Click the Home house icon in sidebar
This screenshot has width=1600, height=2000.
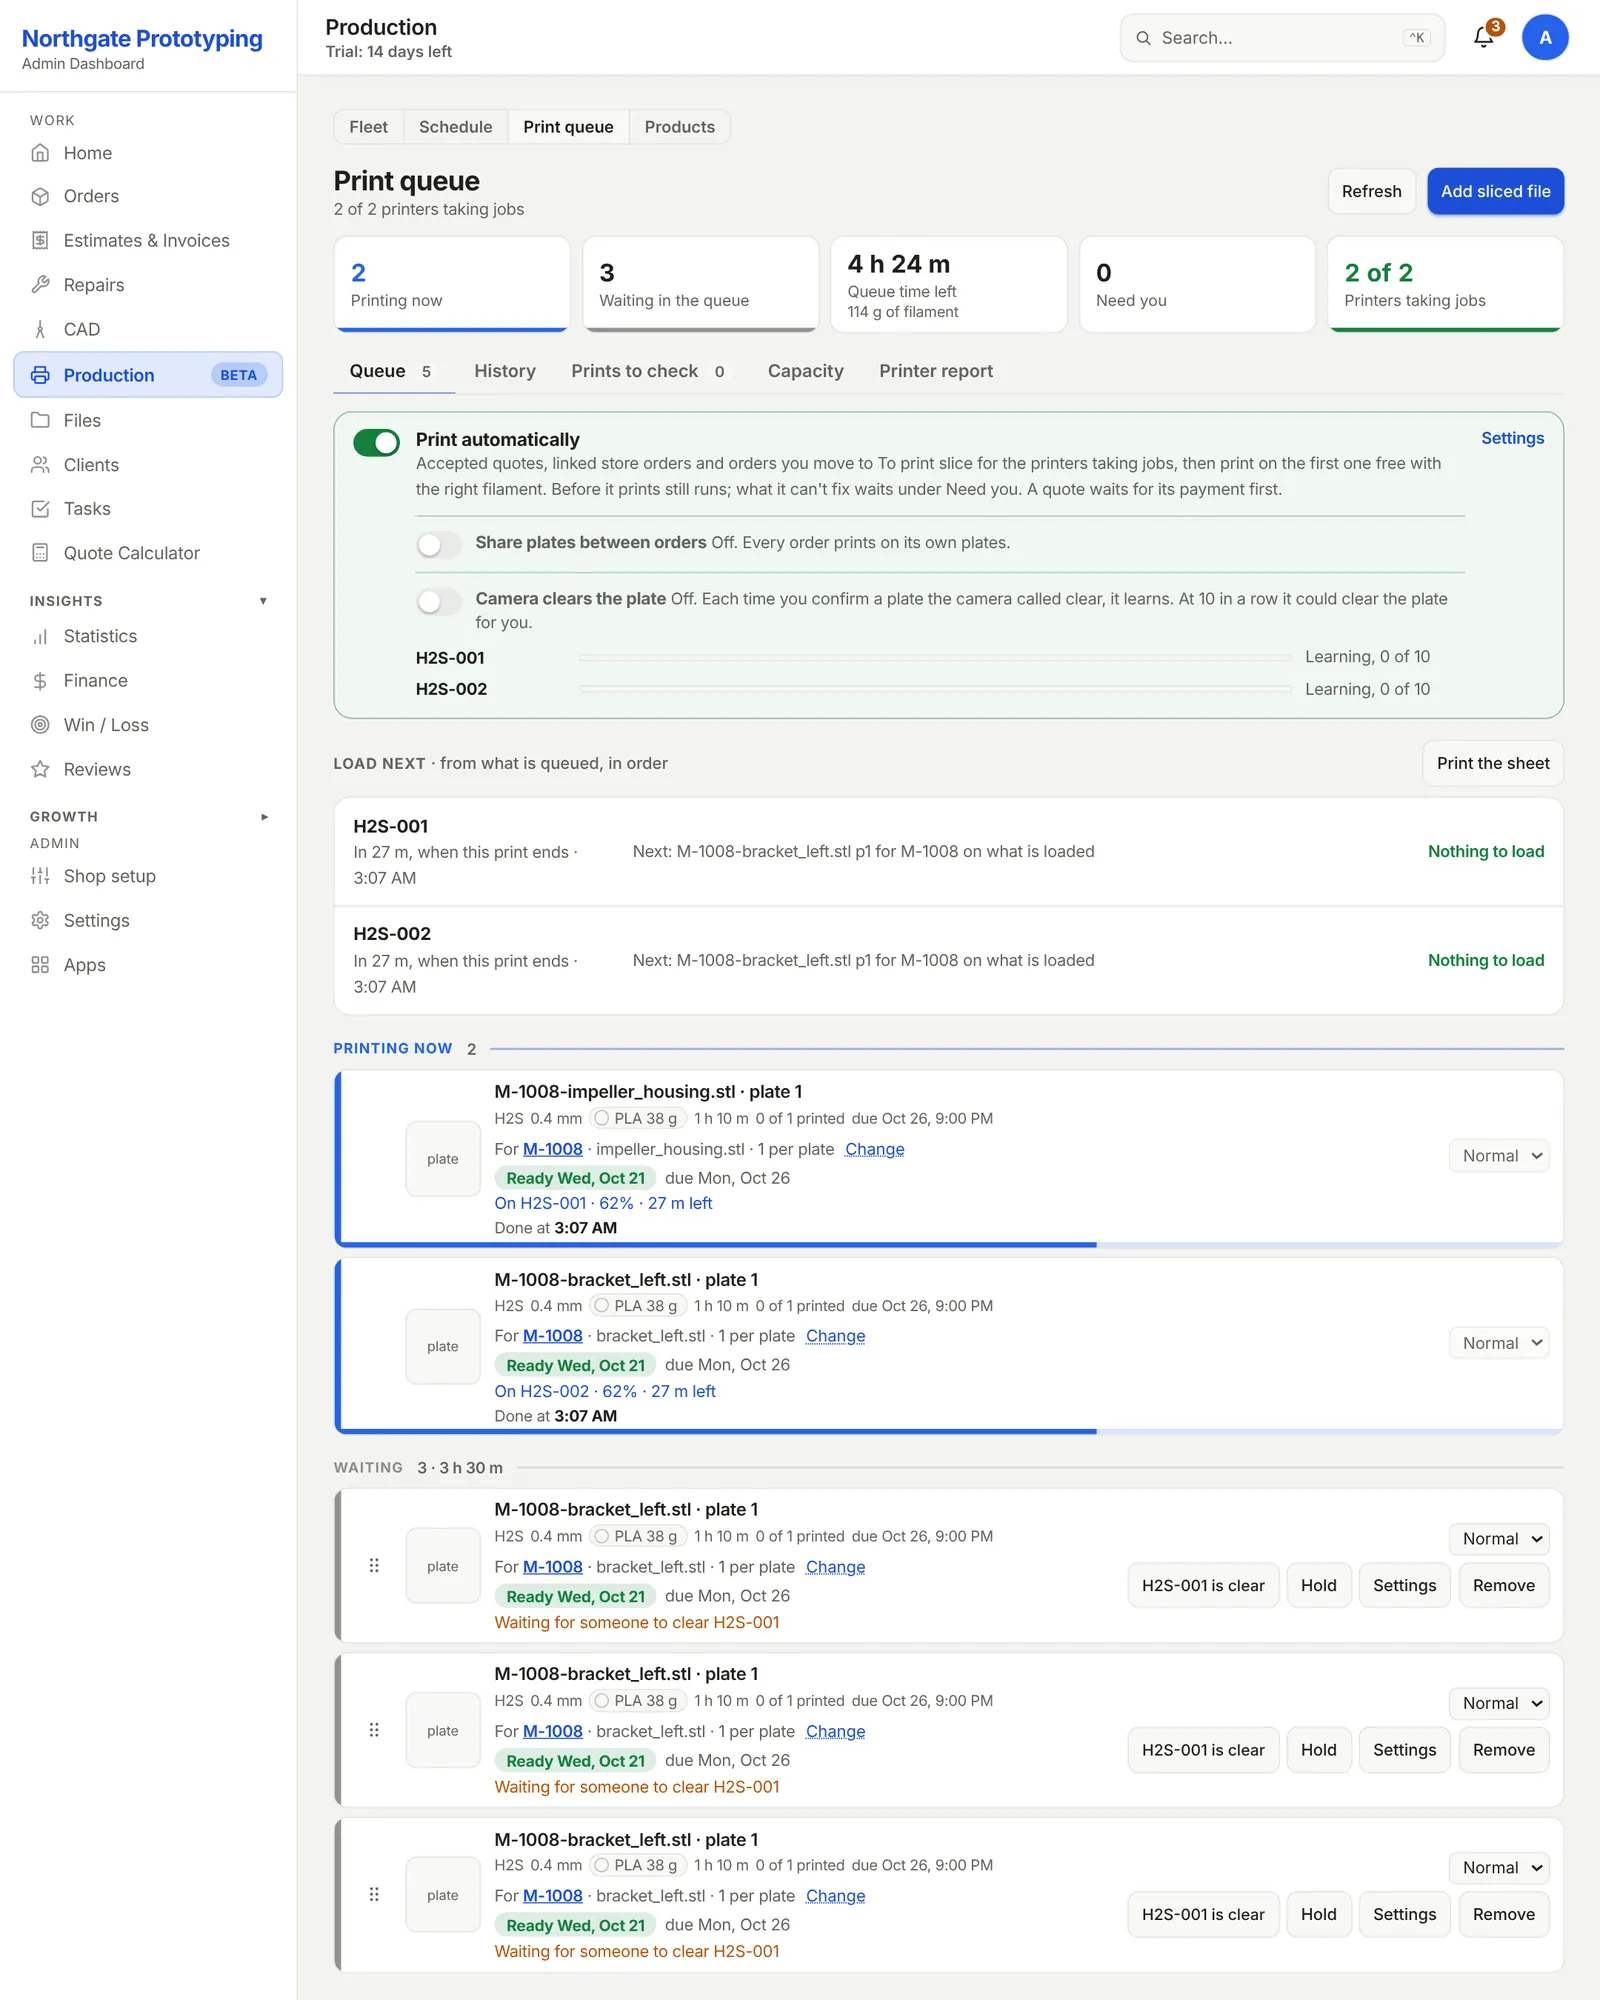coord(40,153)
